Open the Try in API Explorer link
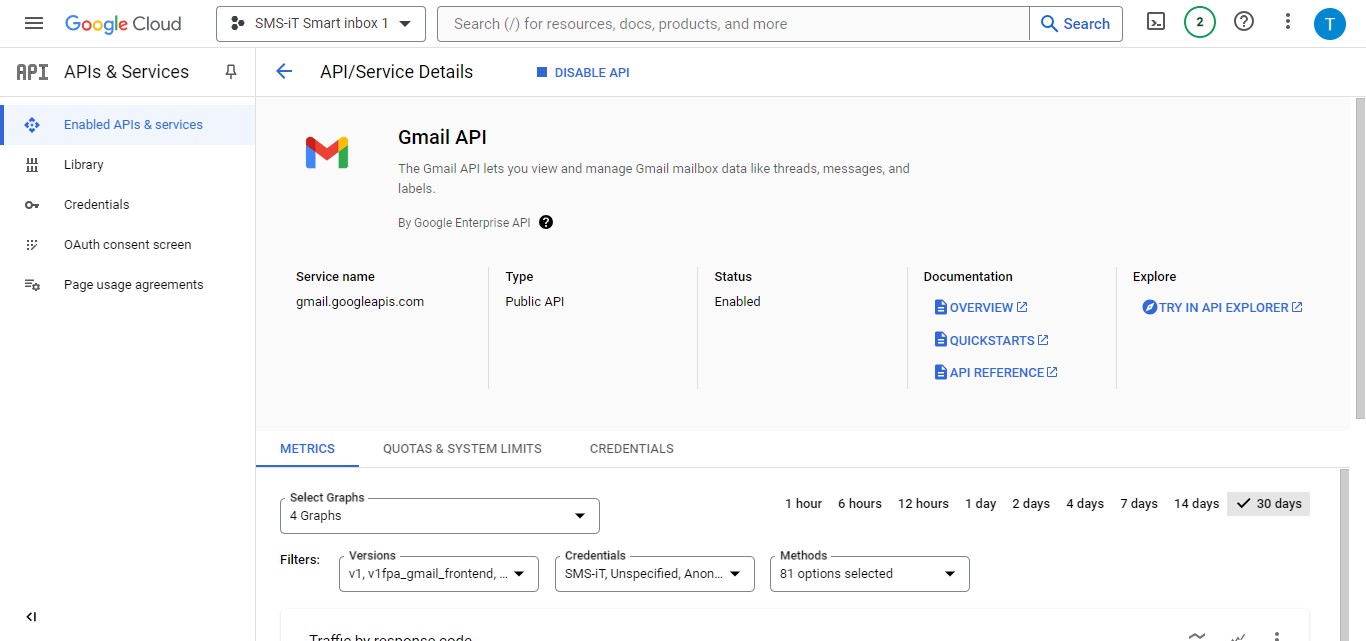This screenshot has height=641, width=1366. [1223, 307]
